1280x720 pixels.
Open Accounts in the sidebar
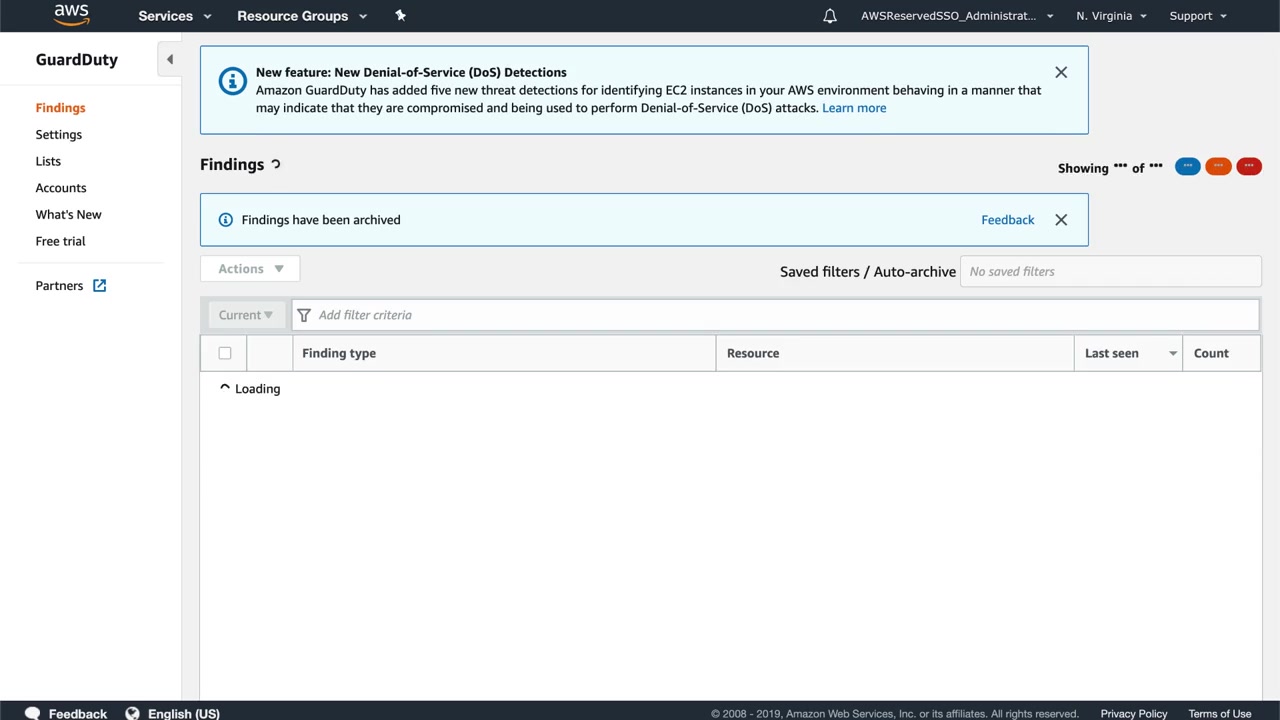(61, 188)
